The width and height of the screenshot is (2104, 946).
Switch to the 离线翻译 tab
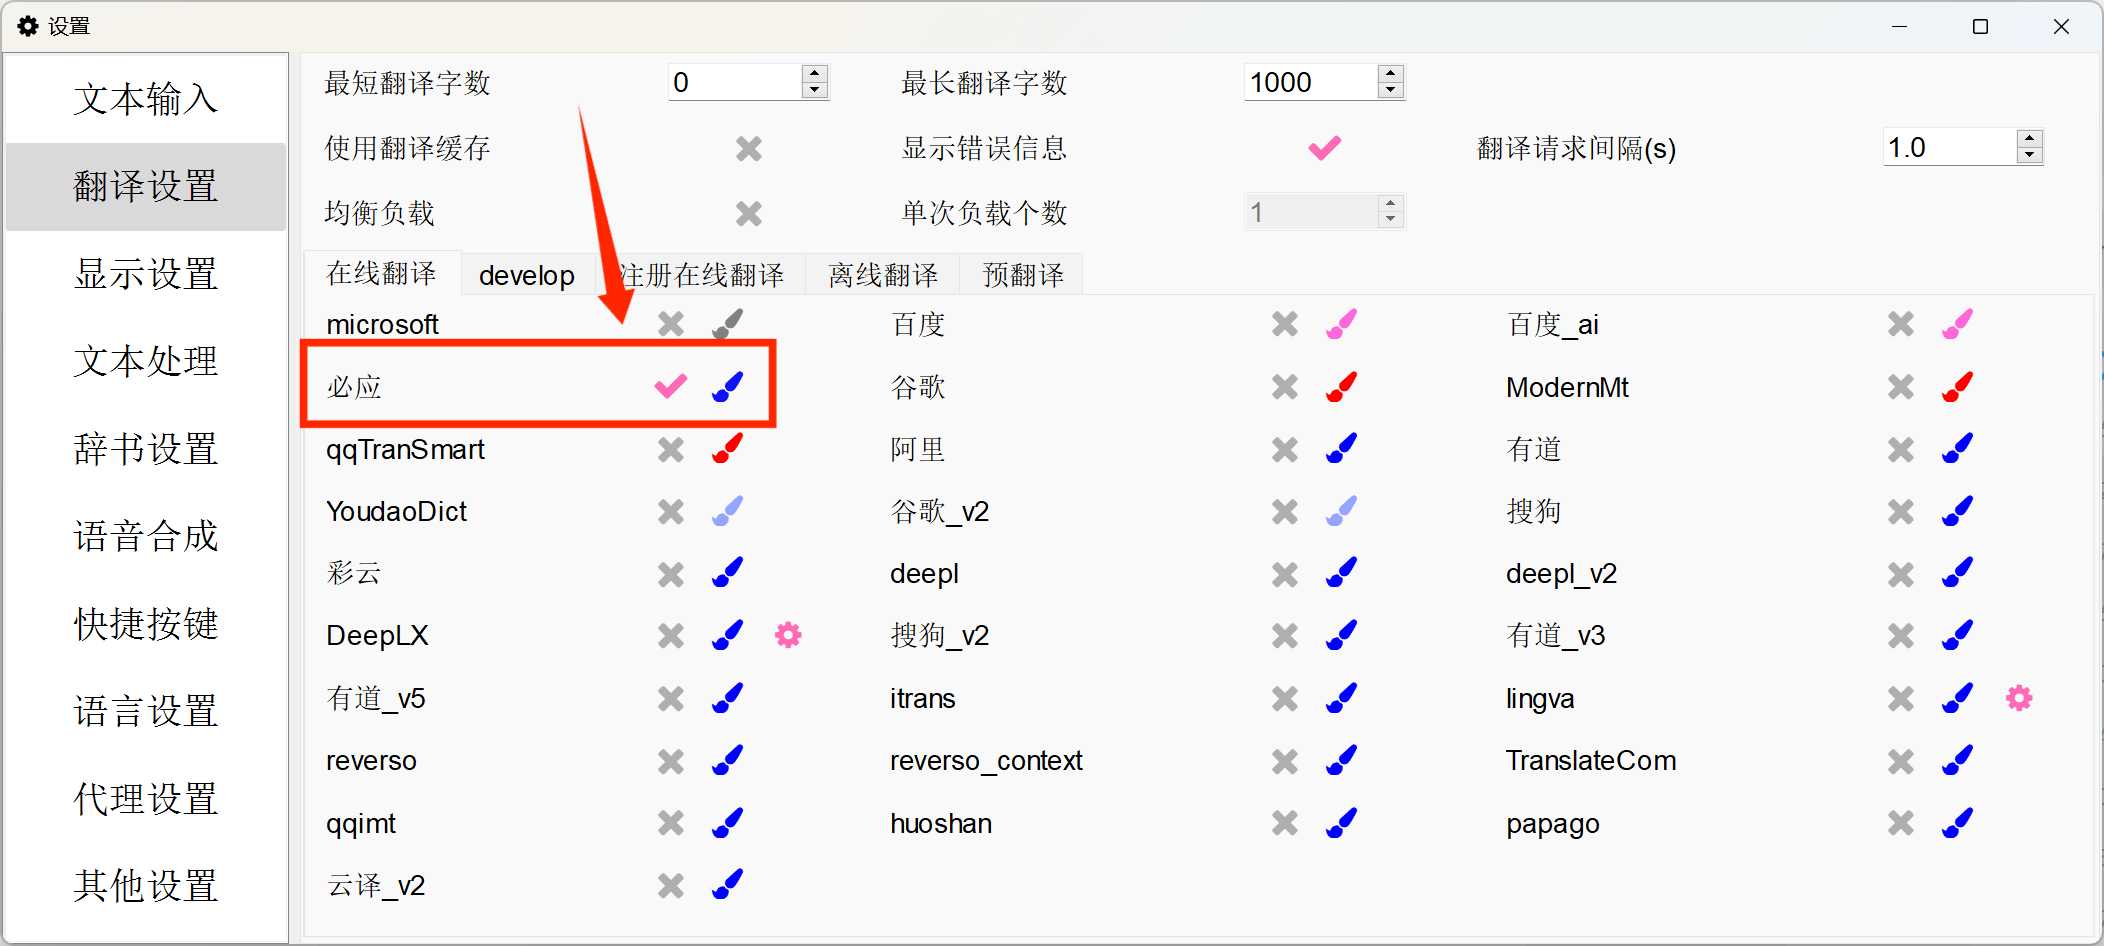click(x=883, y=275)
